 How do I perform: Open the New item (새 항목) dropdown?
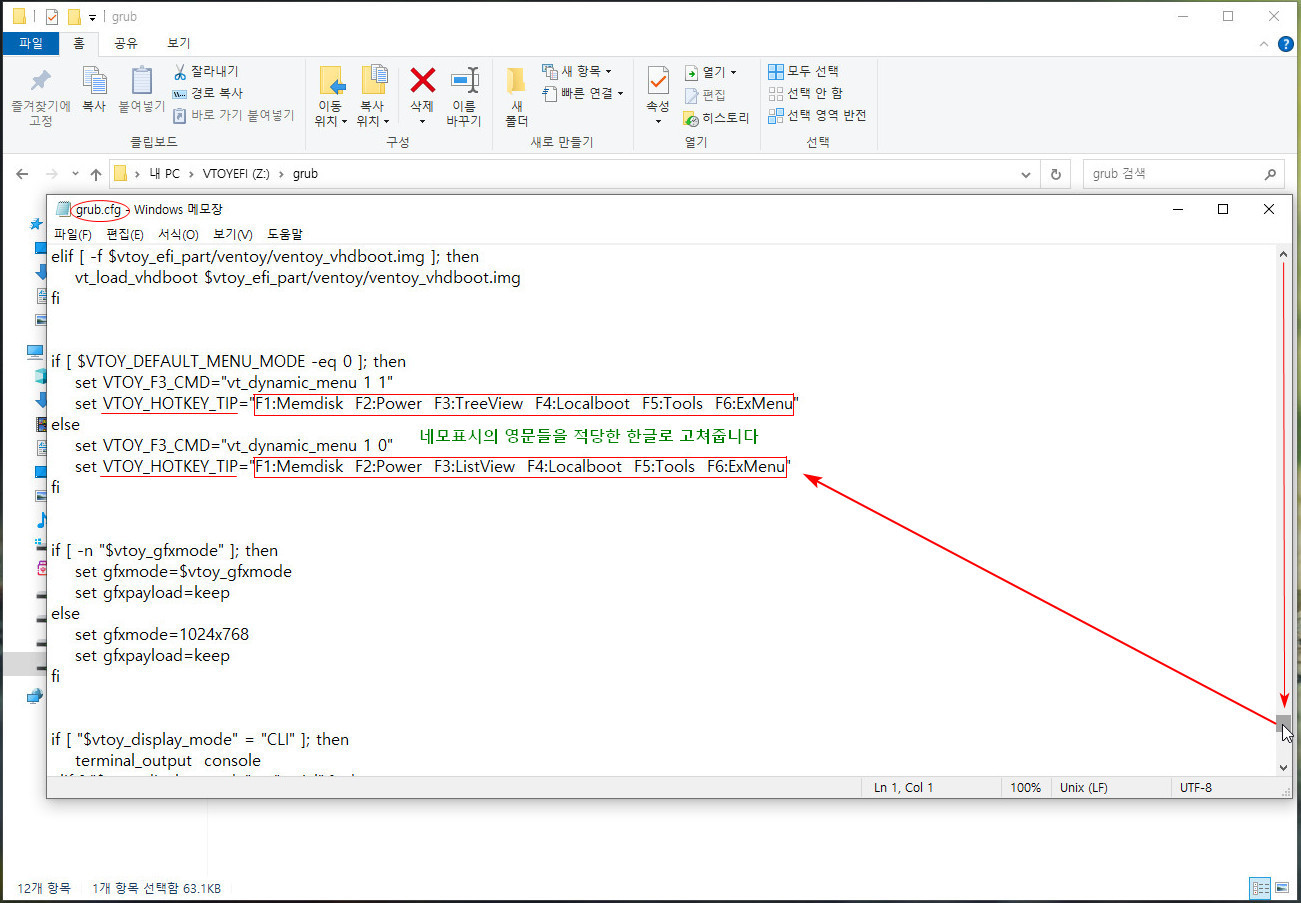[577, 71]
